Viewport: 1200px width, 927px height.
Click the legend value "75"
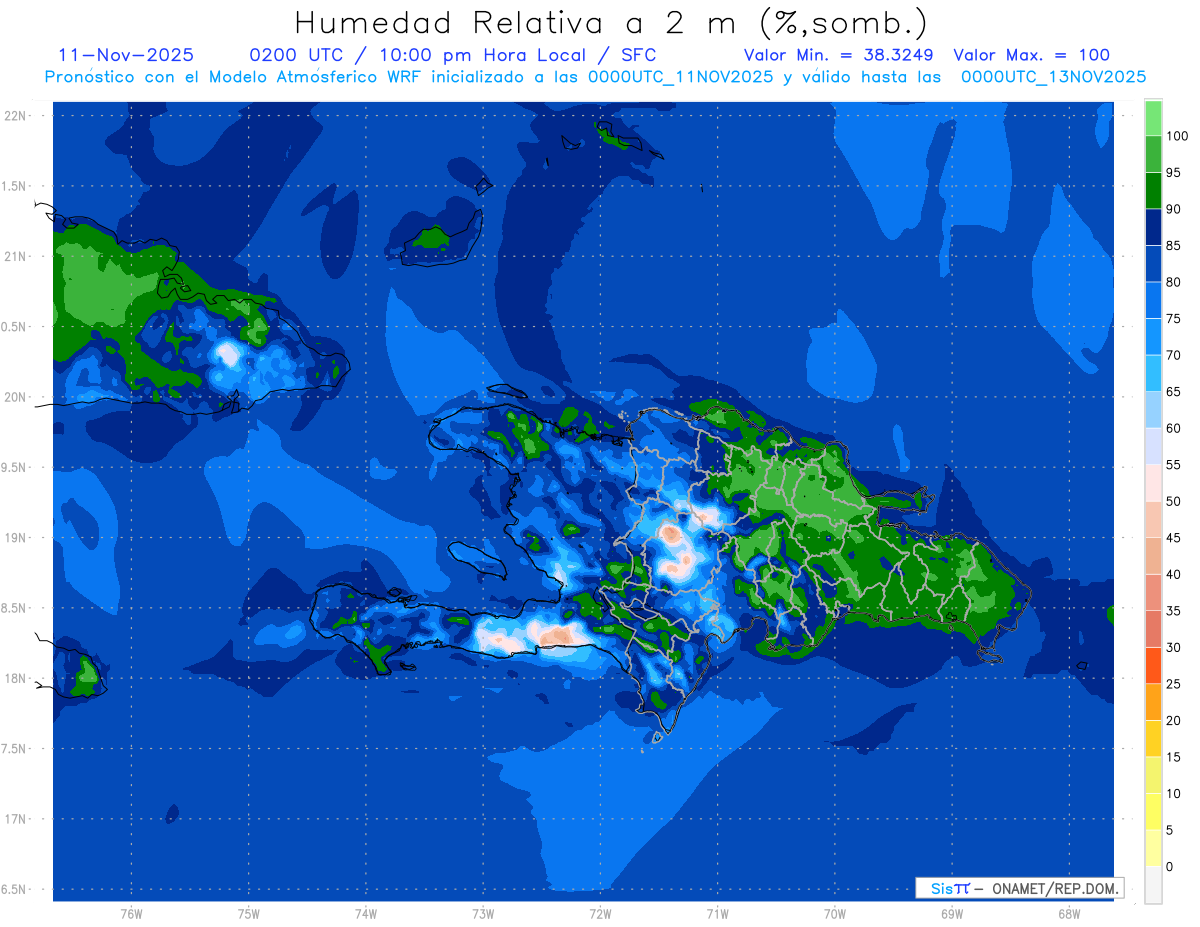[x=1174, y=319]
